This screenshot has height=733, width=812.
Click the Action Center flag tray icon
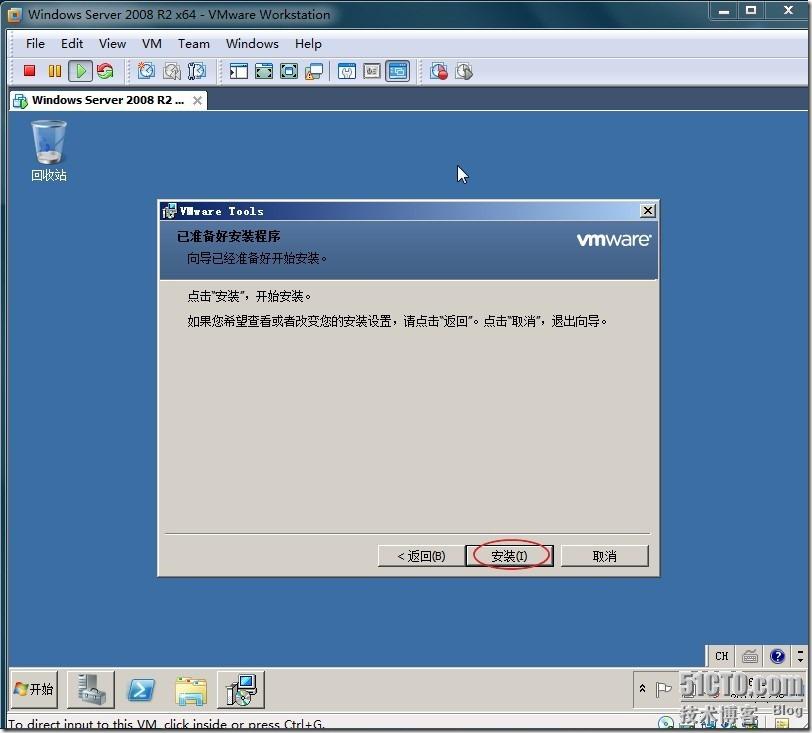[663, 689]
